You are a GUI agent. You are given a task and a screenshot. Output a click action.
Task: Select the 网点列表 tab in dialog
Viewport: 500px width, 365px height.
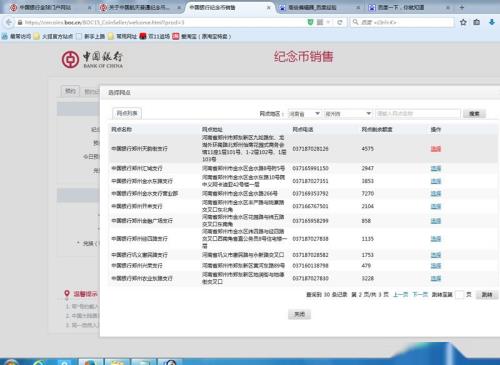[127, 113]
